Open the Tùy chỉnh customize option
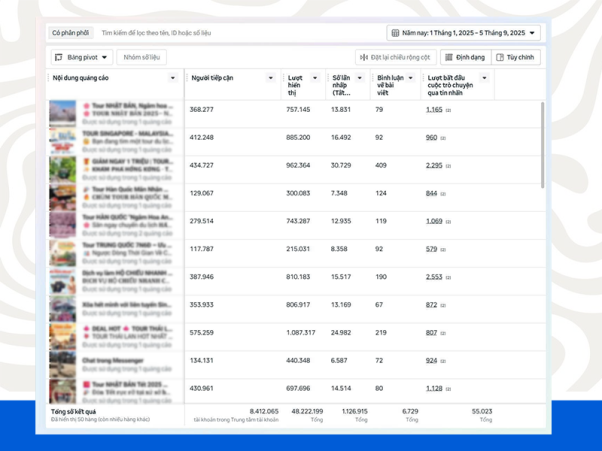Screen dimensions: 602x451 pos(516,57)
